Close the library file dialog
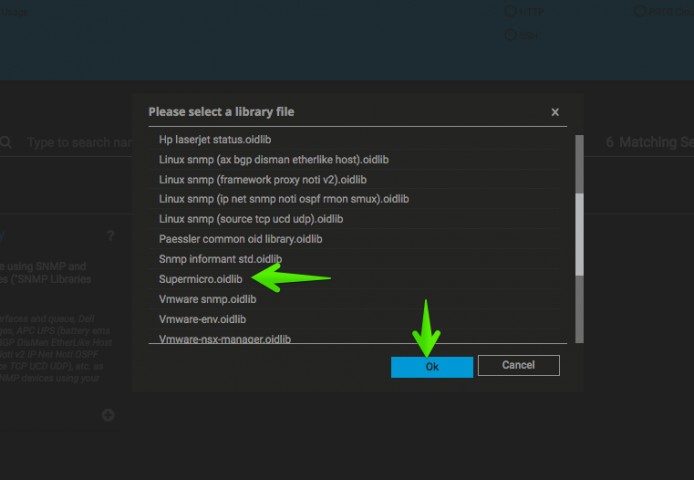Screen dimensions: 694x480 [555, 112]
